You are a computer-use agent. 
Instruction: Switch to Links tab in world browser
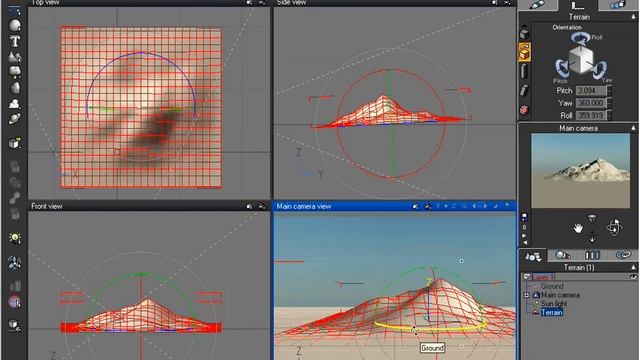point(623,256)
